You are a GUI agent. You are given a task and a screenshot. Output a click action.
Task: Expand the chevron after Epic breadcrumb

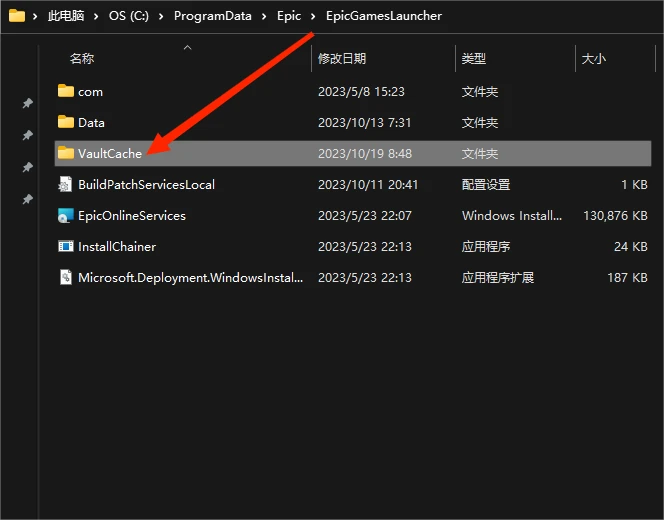(x=313, y=17)
